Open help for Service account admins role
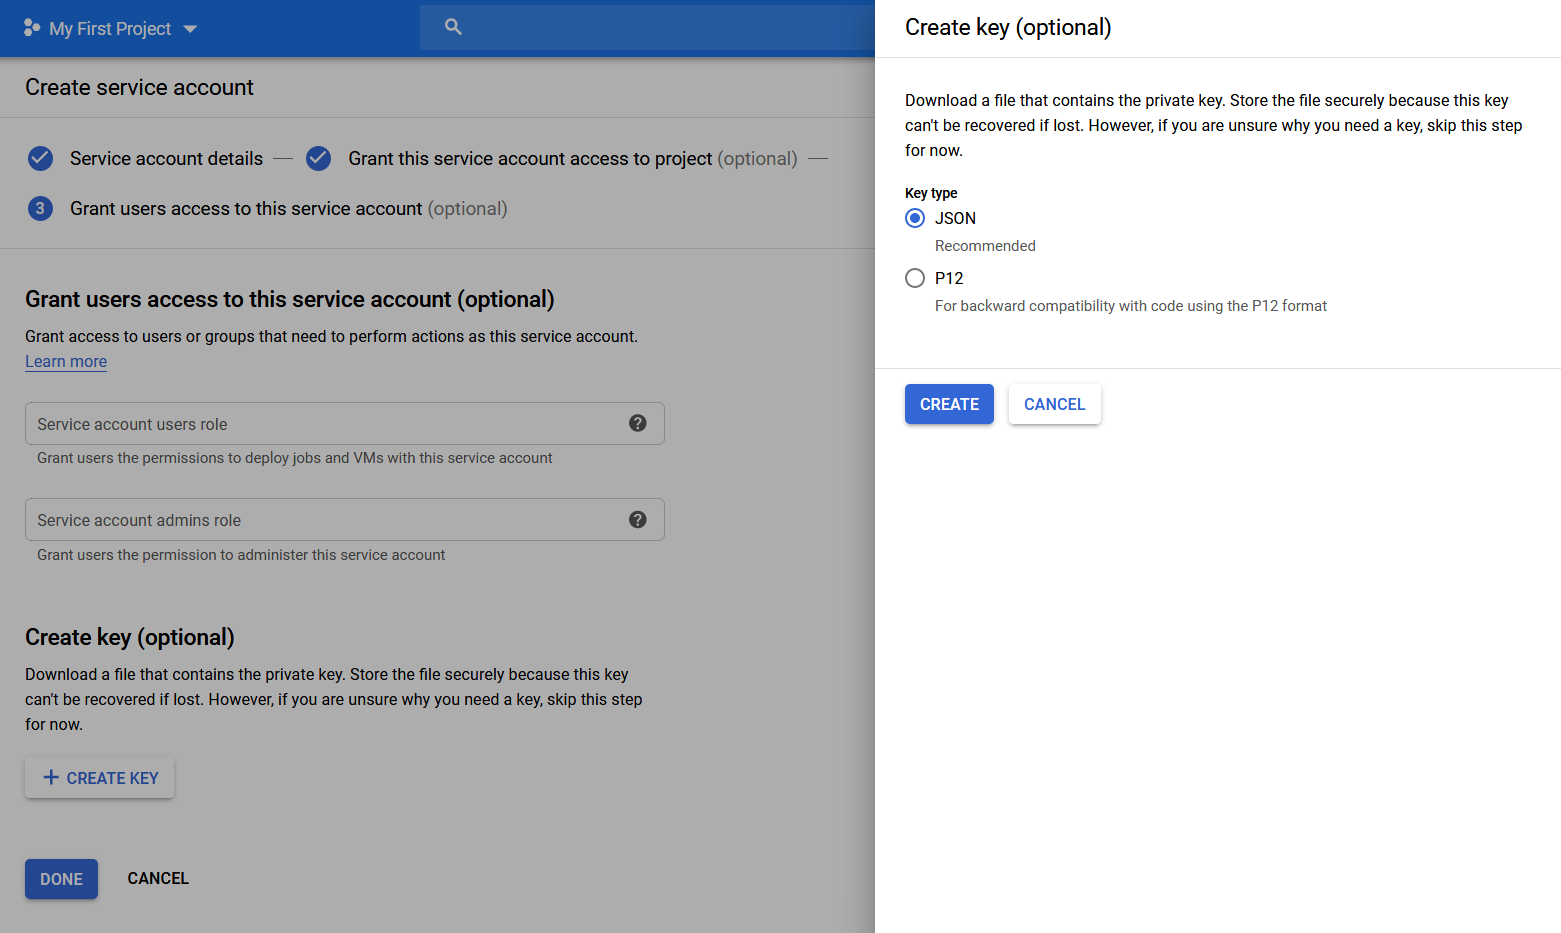 click(x=637, y=519)
